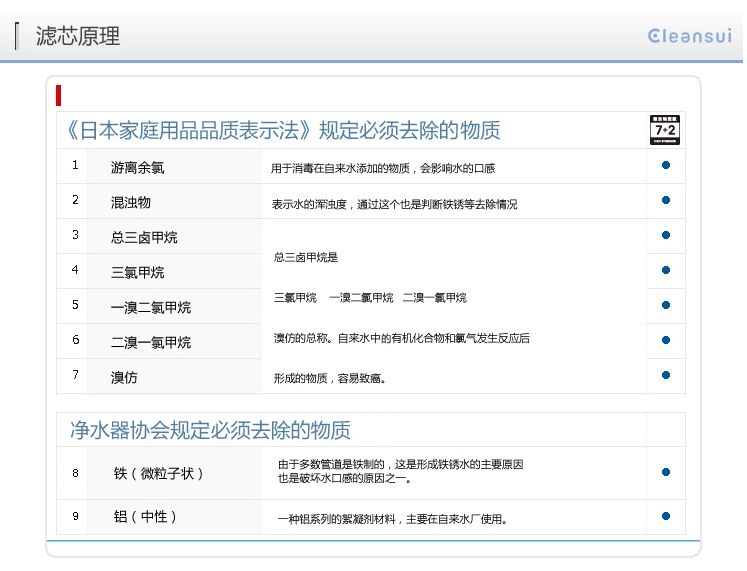The width and height of the screenshot is (747, 571).
Task: Click the 铁(微粒子状) row label
Action: pos(158,473)
